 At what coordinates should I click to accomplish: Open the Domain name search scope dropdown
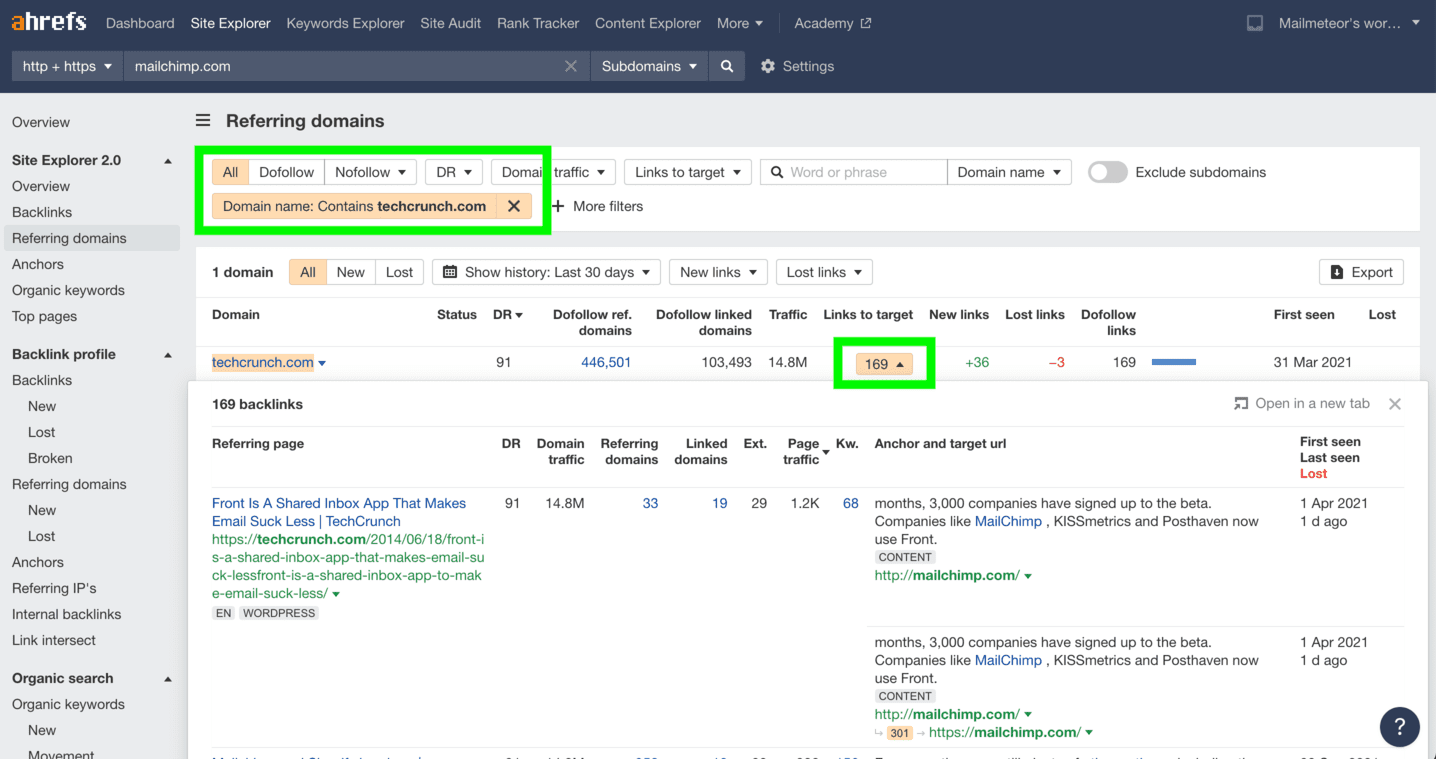coord(1009,172)
